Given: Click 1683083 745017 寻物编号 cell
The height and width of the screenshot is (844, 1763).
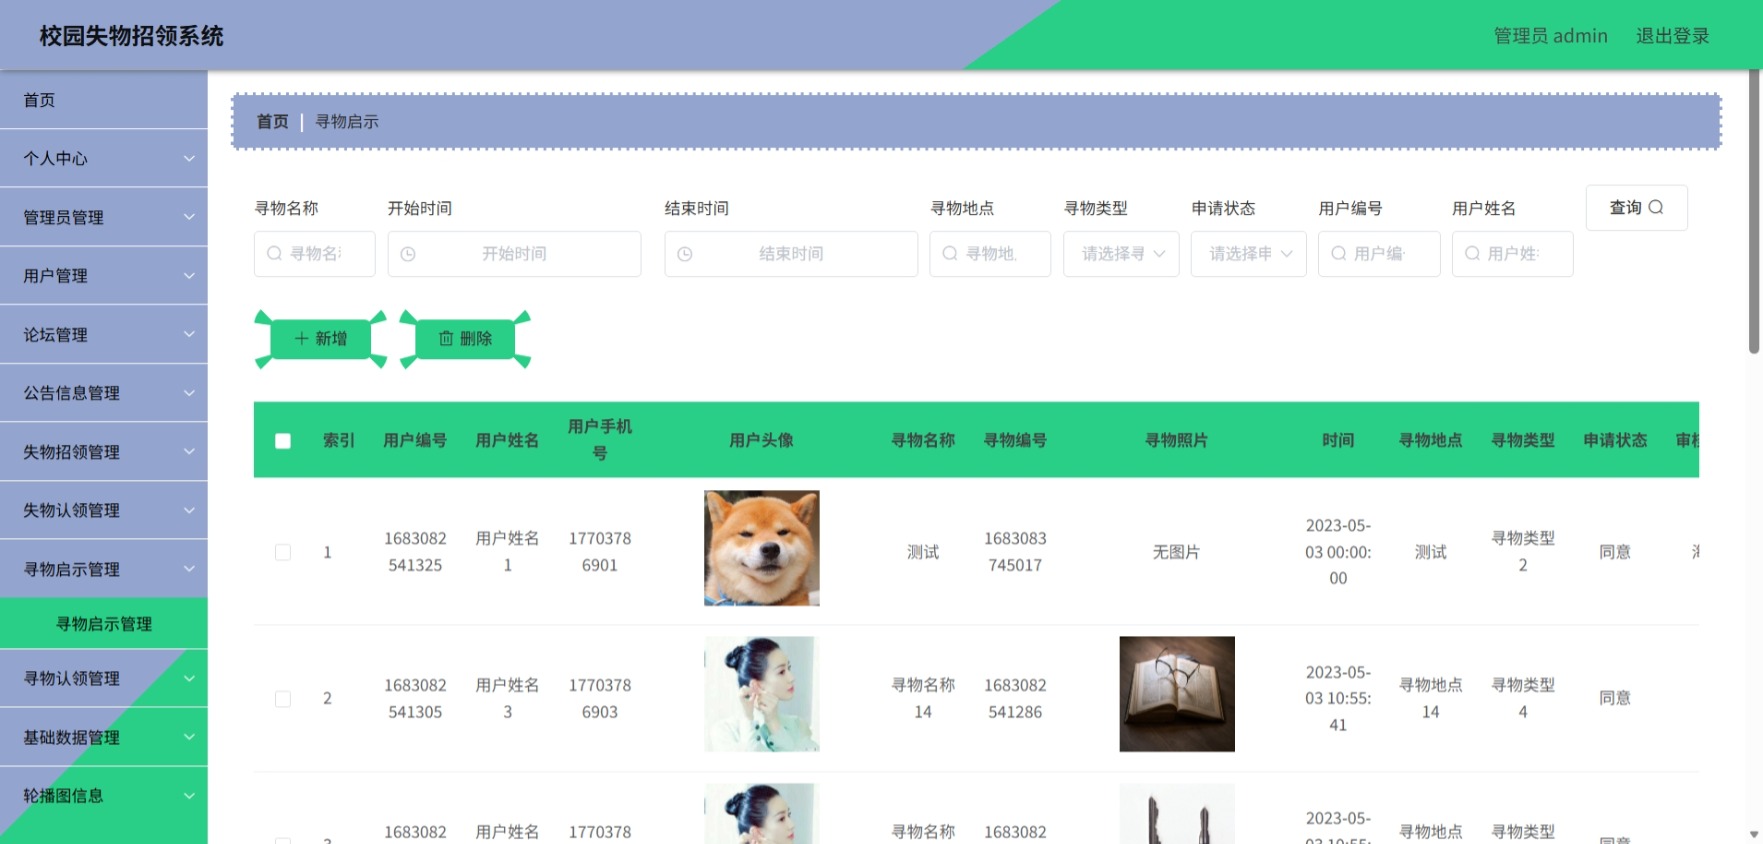Looking at the screenshot, I should click(1015, 552).
